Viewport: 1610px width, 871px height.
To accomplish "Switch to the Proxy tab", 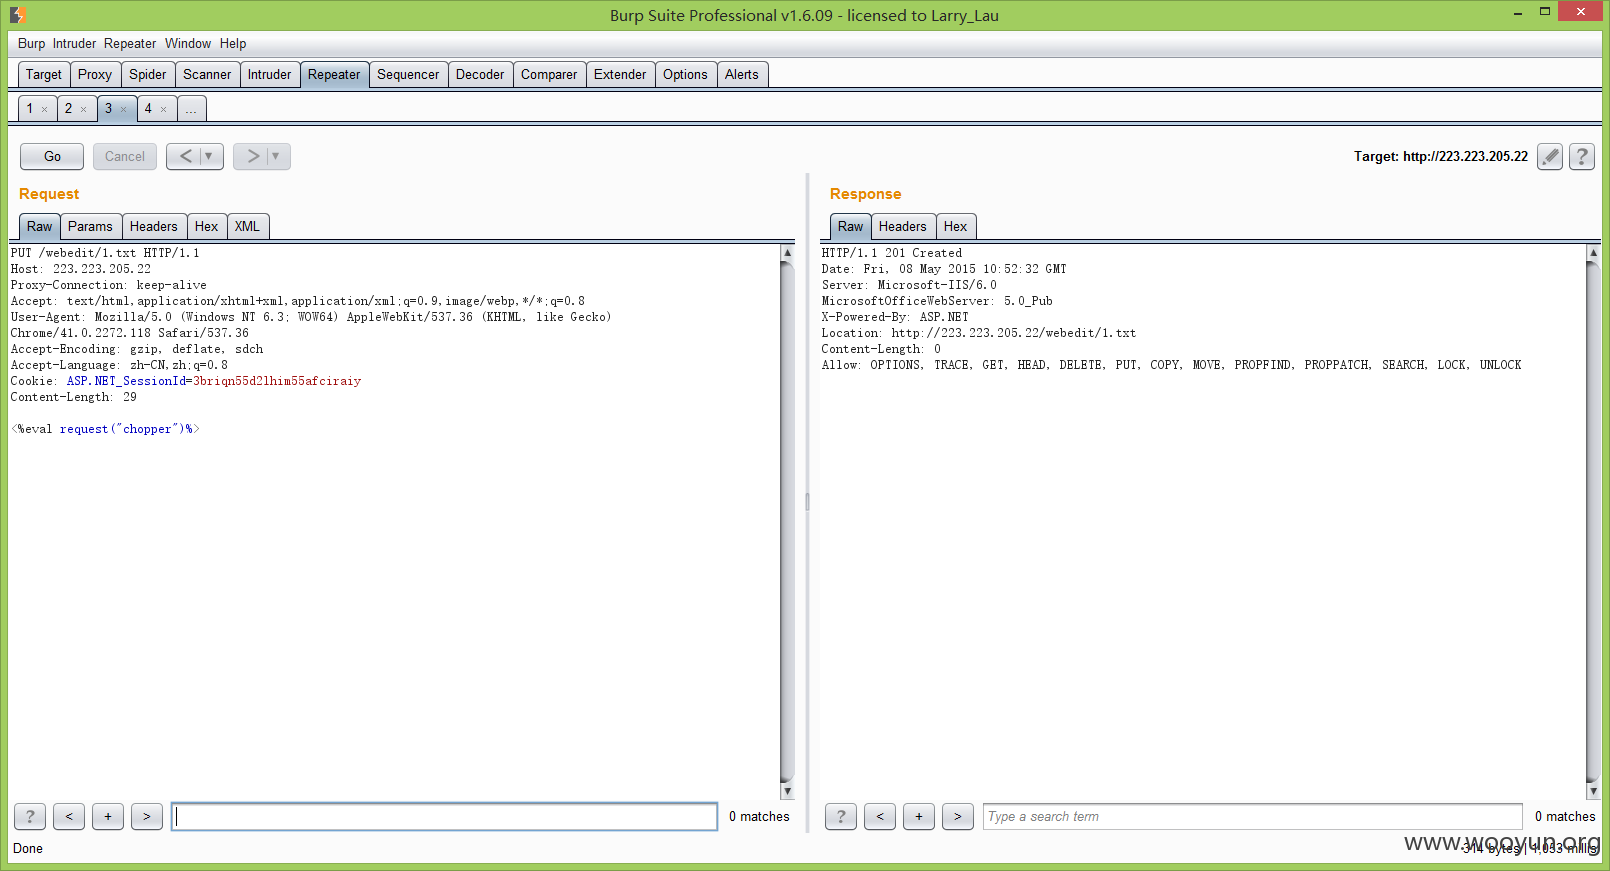I will (95, 74).
